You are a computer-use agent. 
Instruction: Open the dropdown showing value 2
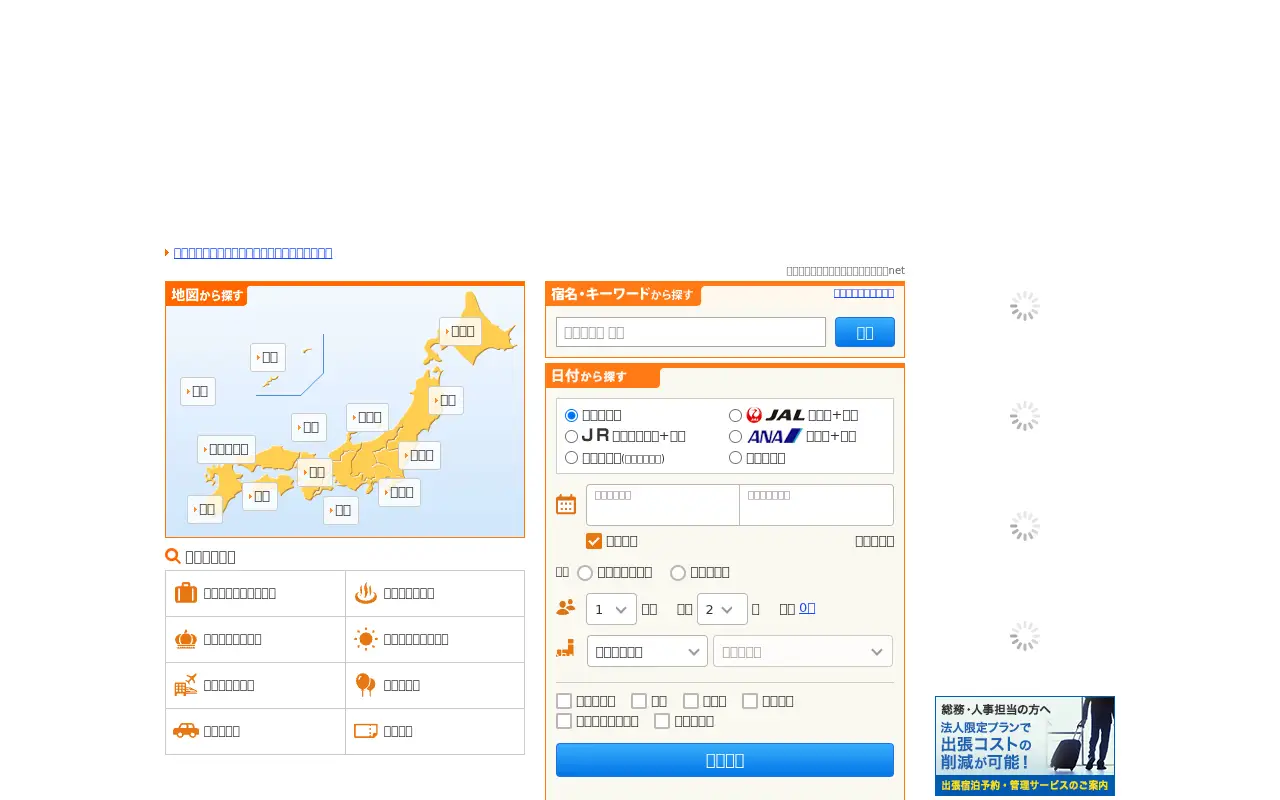(722, 608)
